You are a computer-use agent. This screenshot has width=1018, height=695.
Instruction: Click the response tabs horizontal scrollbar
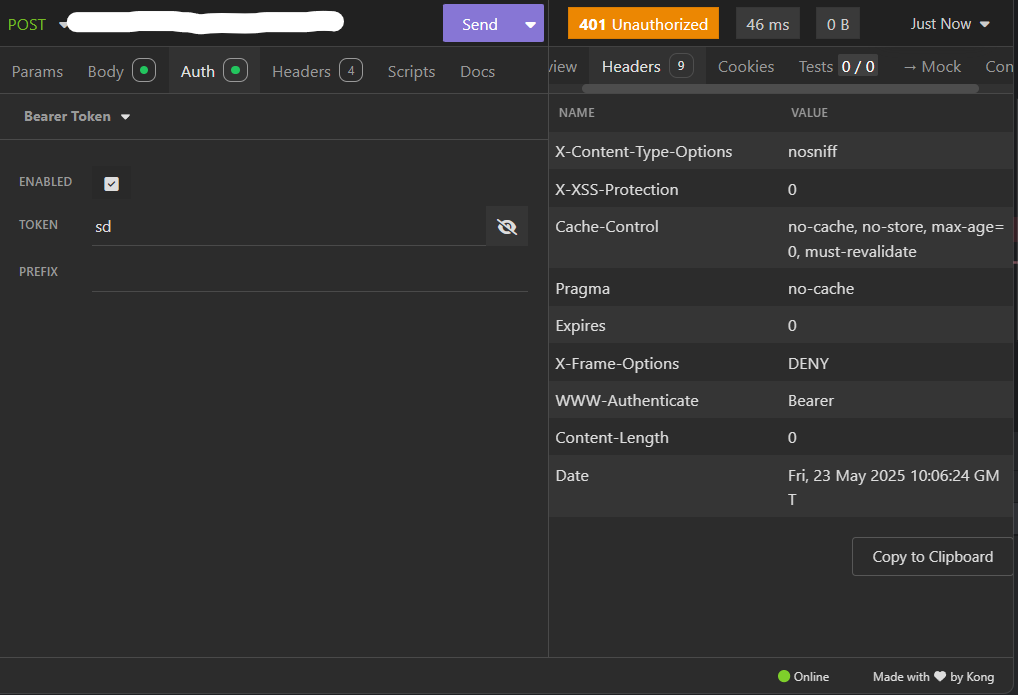780,88
